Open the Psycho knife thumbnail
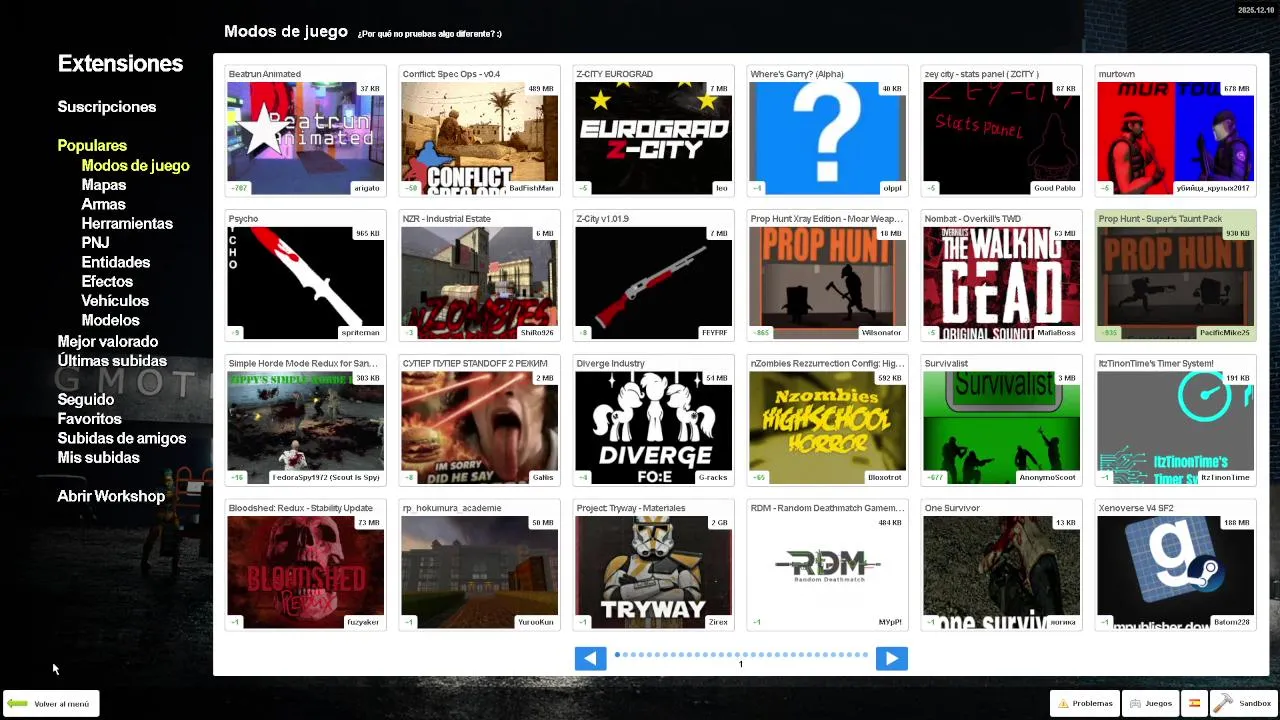This screenshot has width=1280, height=720. [x=305, y=283]
